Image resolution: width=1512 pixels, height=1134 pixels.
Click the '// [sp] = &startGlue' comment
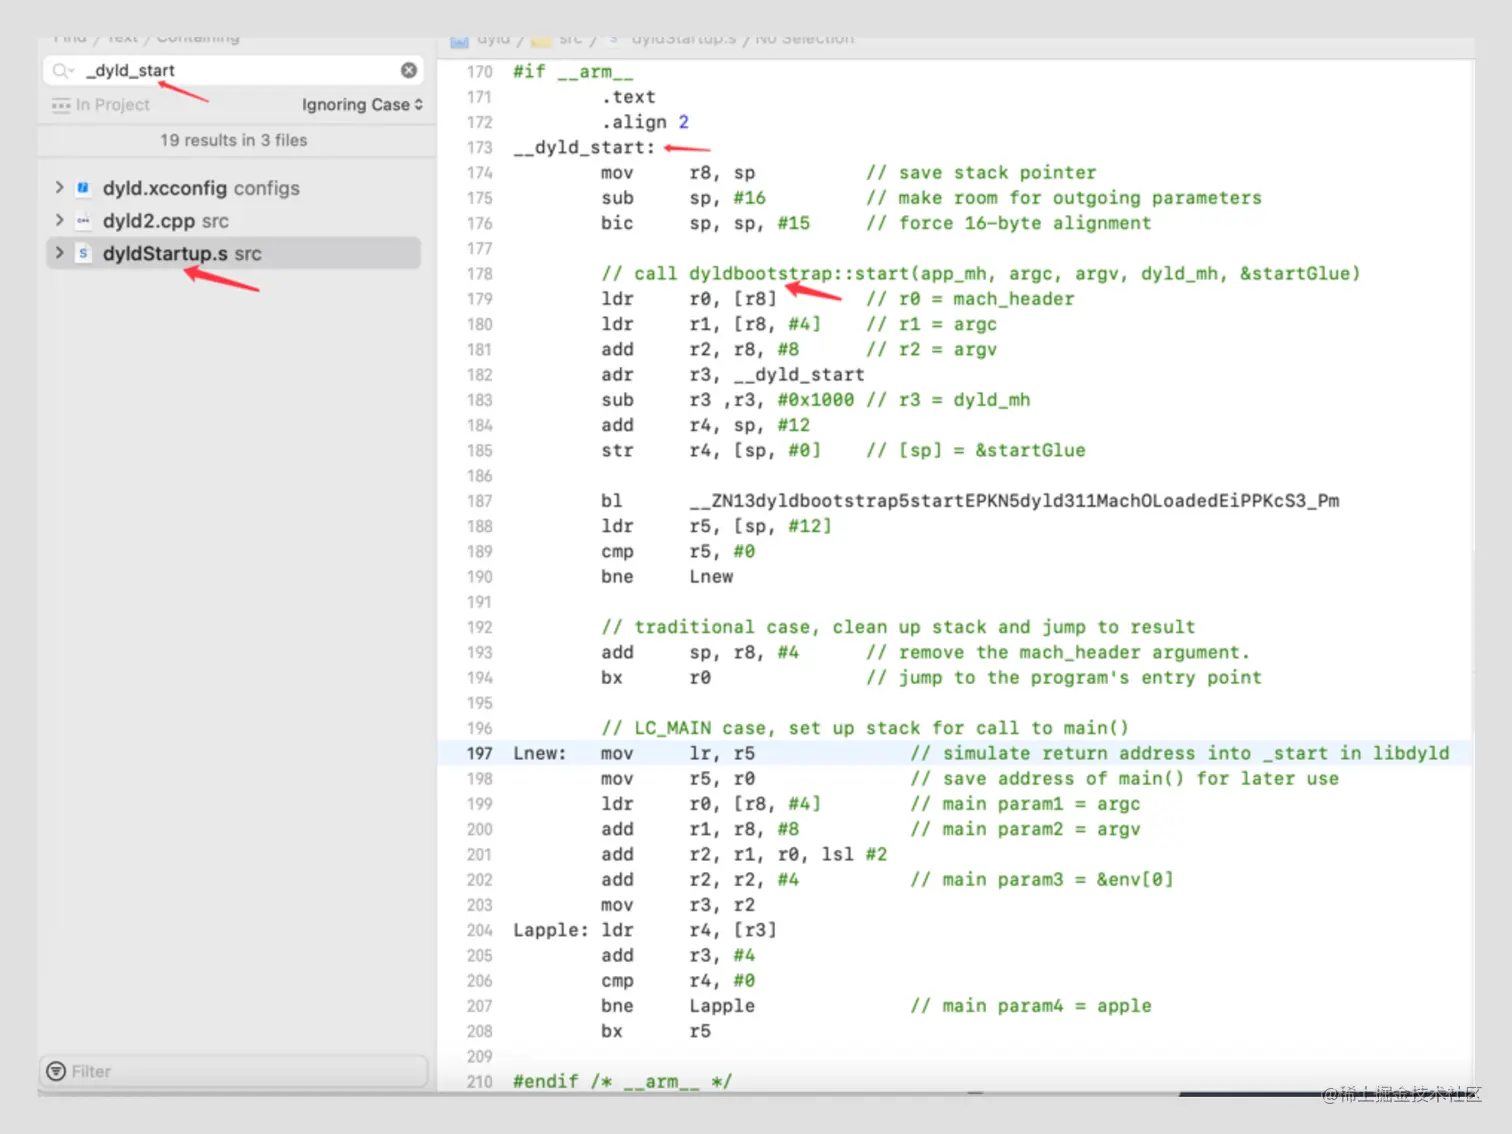[x=976, y=450]
